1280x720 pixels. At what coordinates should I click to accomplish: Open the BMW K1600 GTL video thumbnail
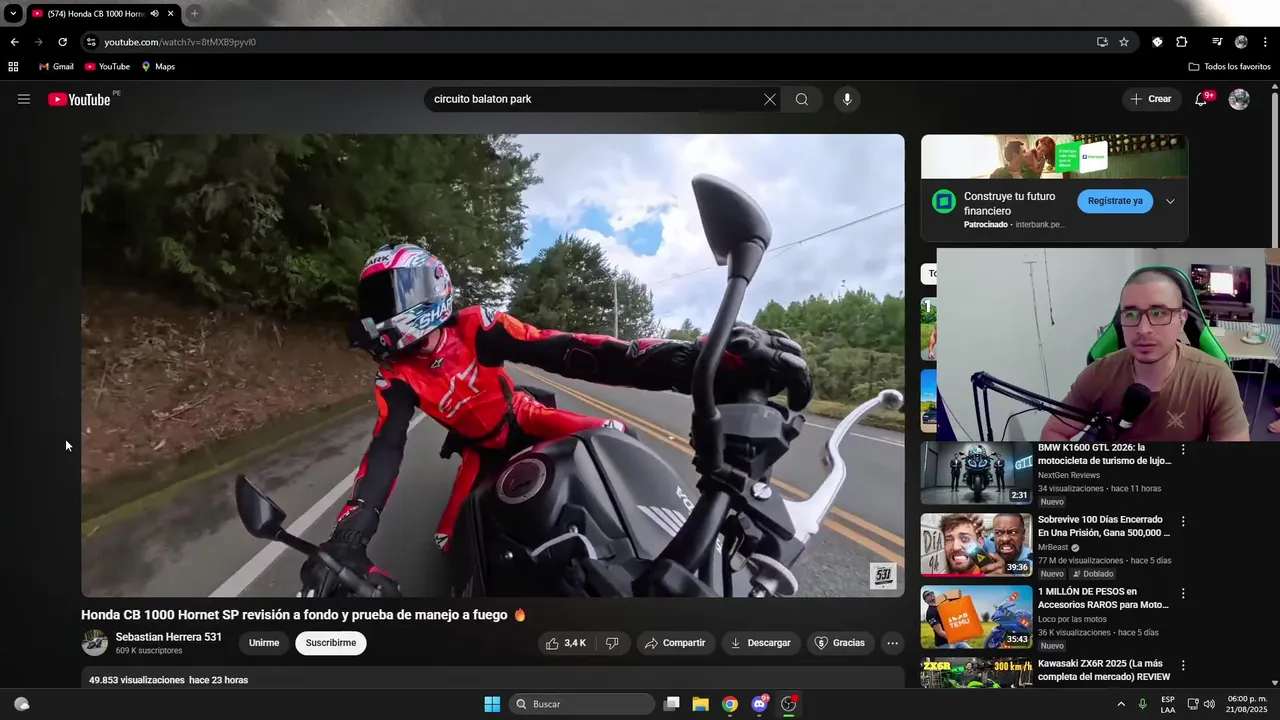976,473
